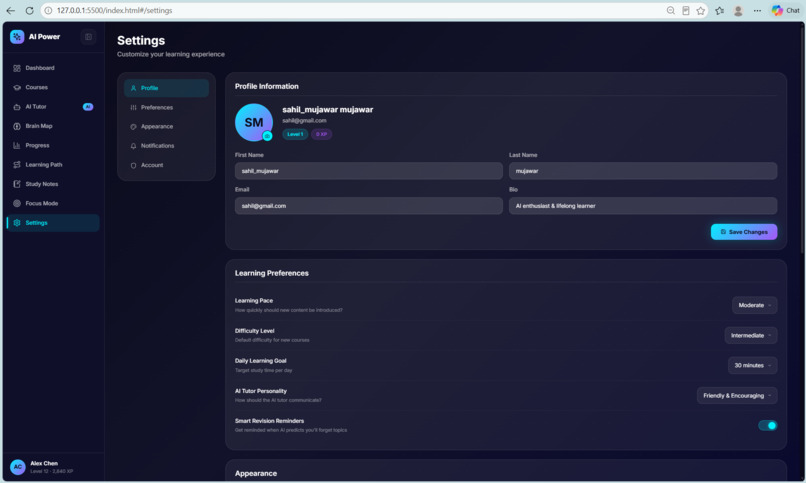Click the Dashboard grid icon
Viewport: 806px width, 483px height.
click(17, 68)
